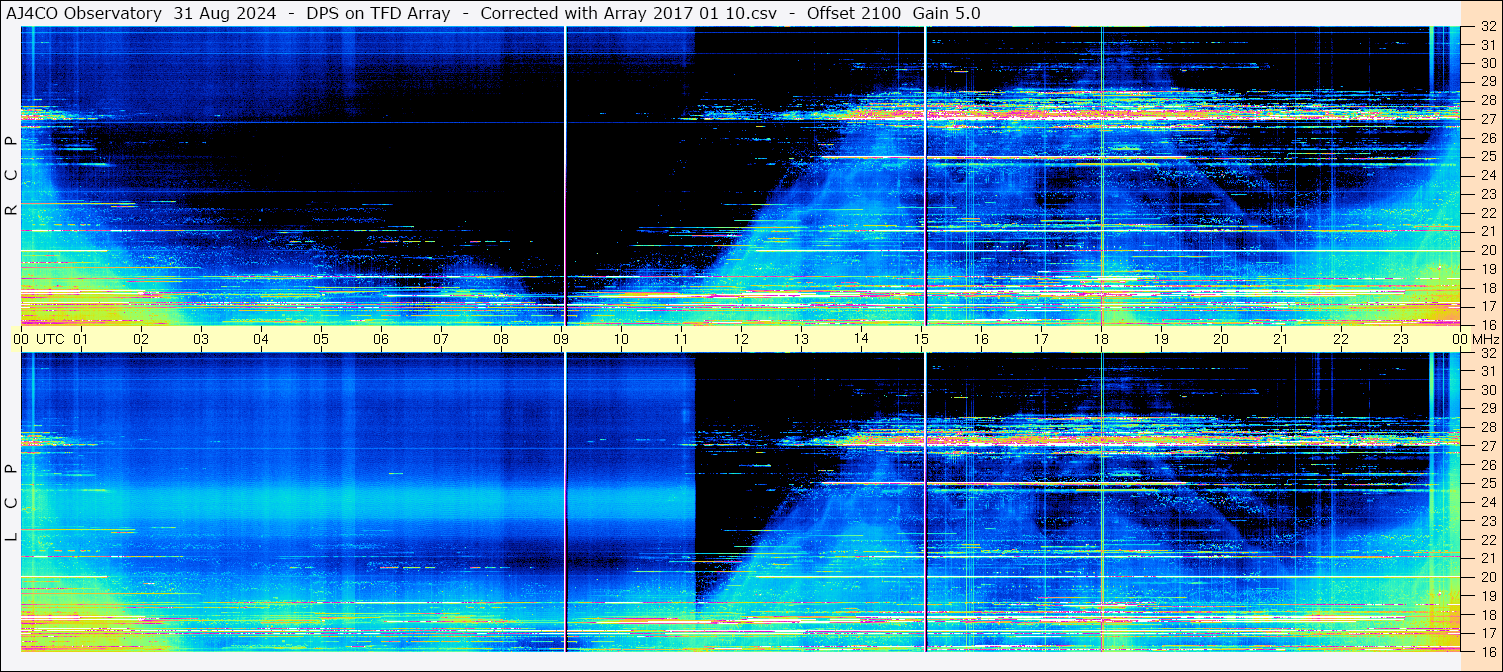Select the "Offset 2100" header value
1503x672 pixels.
point(853,13)
